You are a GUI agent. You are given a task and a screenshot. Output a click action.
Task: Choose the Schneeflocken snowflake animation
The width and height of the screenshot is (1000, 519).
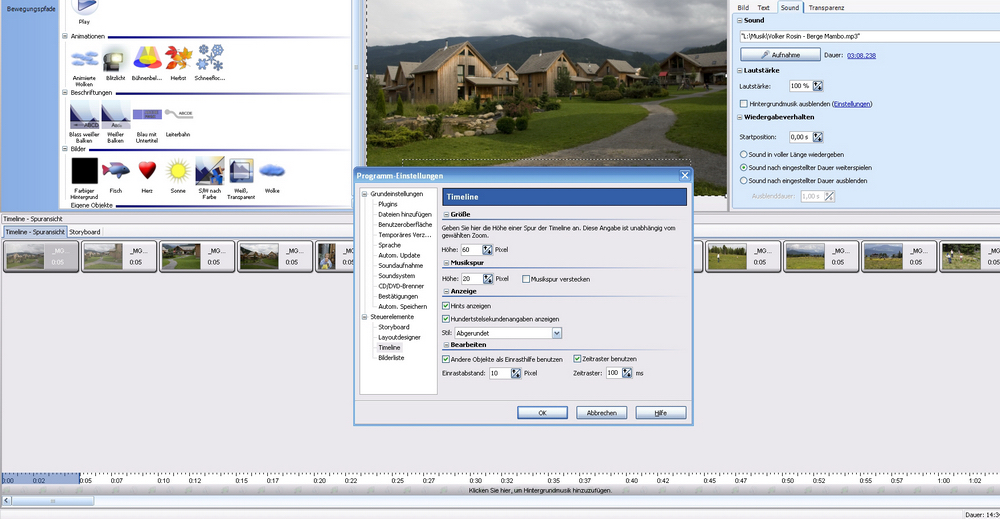(210, 59)
